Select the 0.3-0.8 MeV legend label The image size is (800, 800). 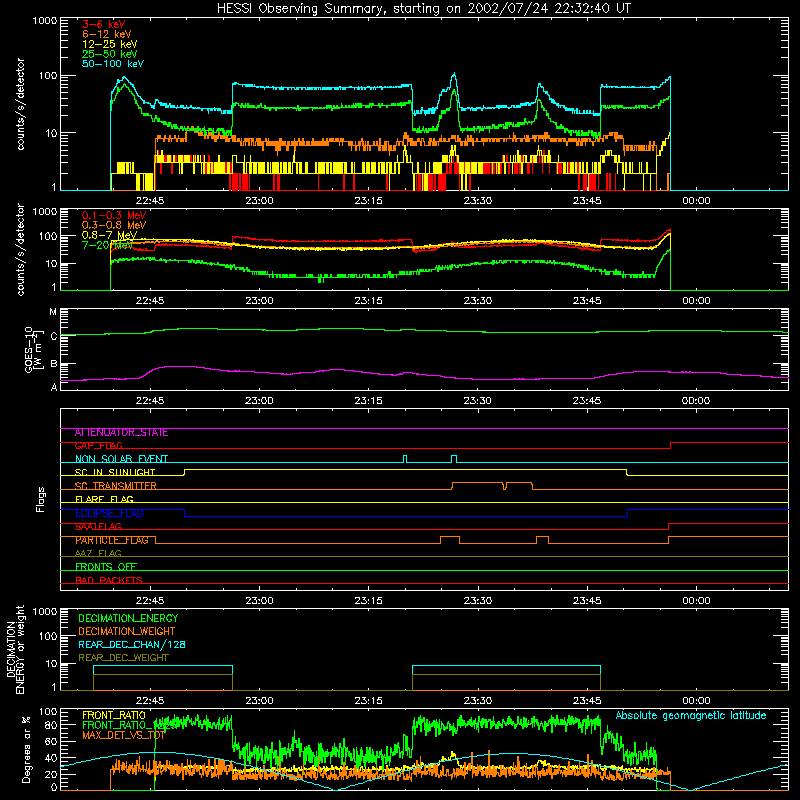(x=114, y=225)
